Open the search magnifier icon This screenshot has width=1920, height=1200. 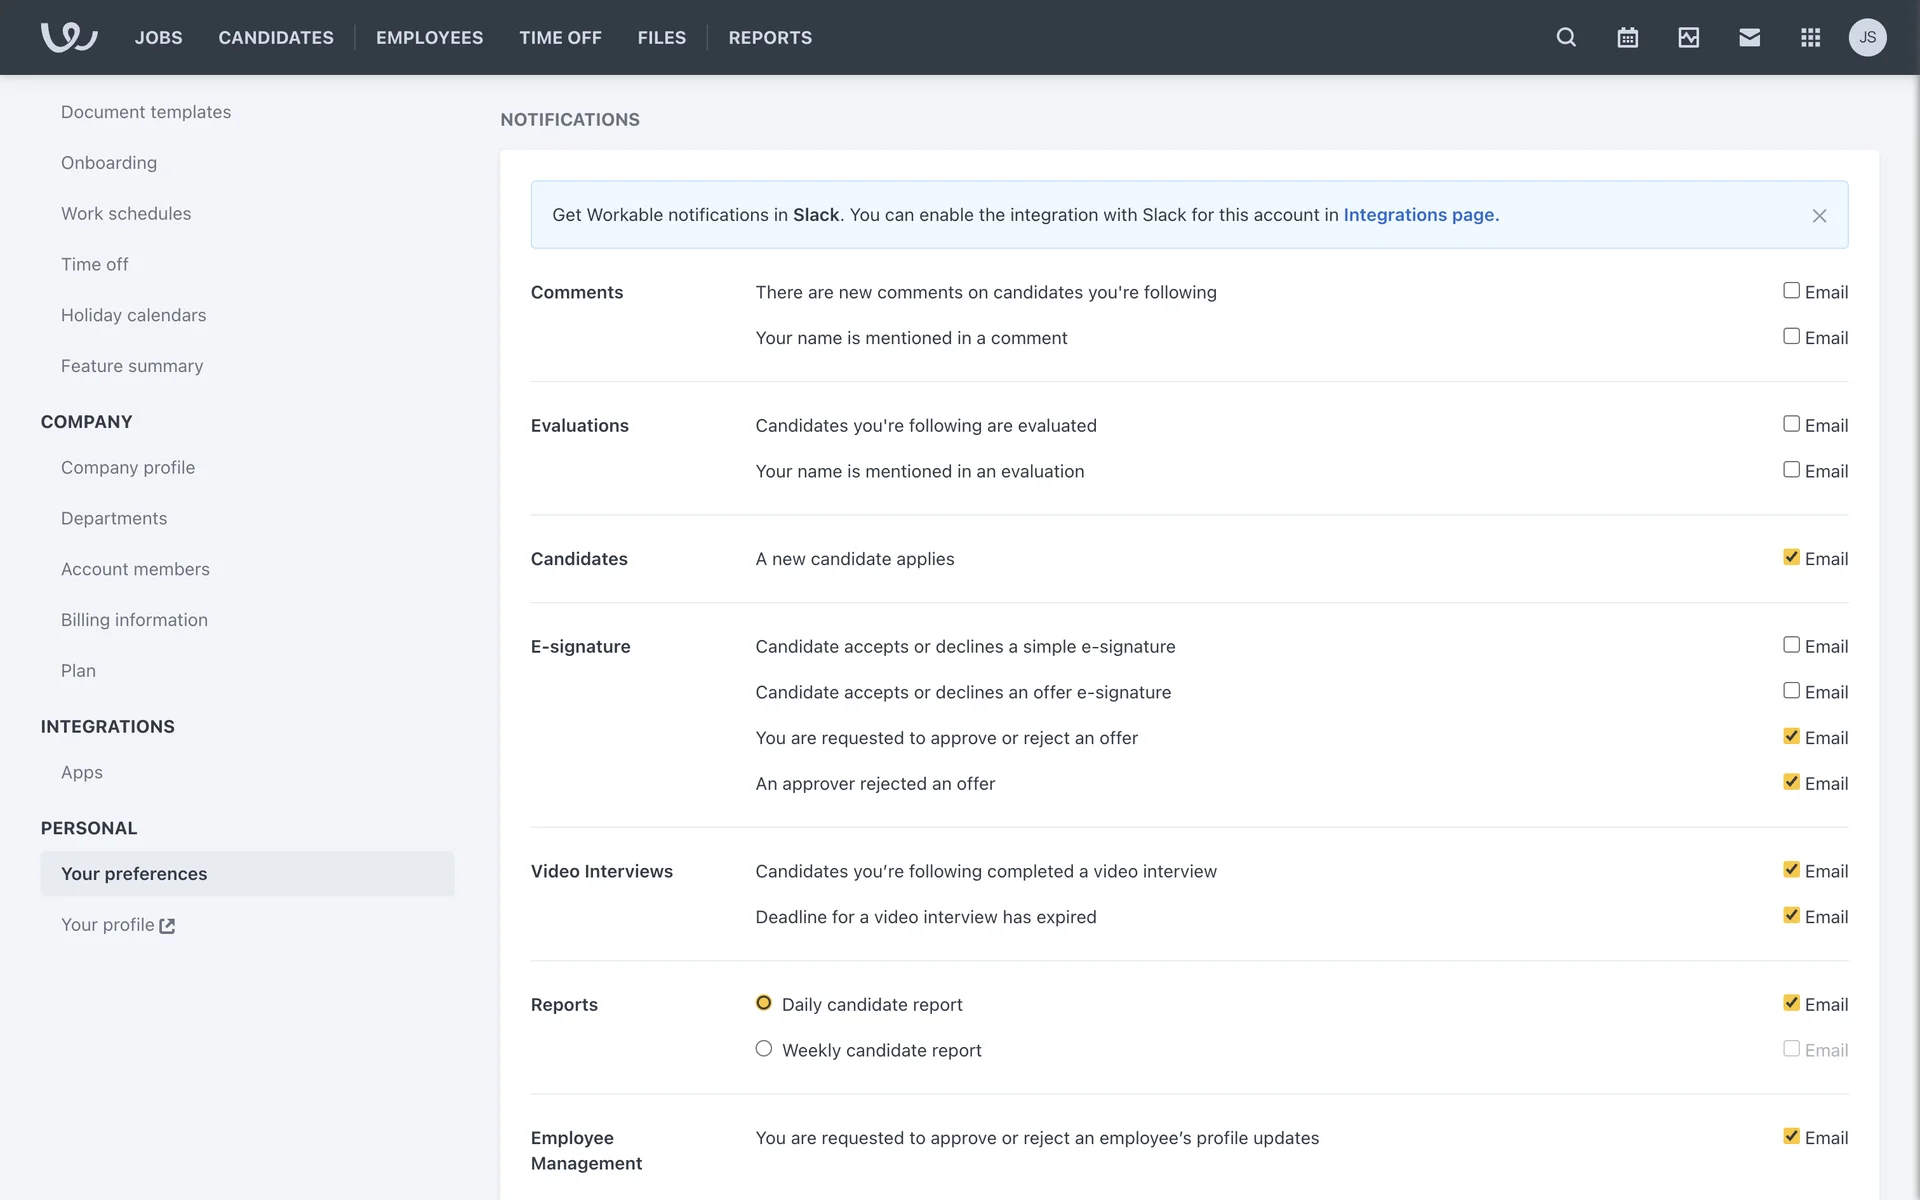coord(1566,37)
